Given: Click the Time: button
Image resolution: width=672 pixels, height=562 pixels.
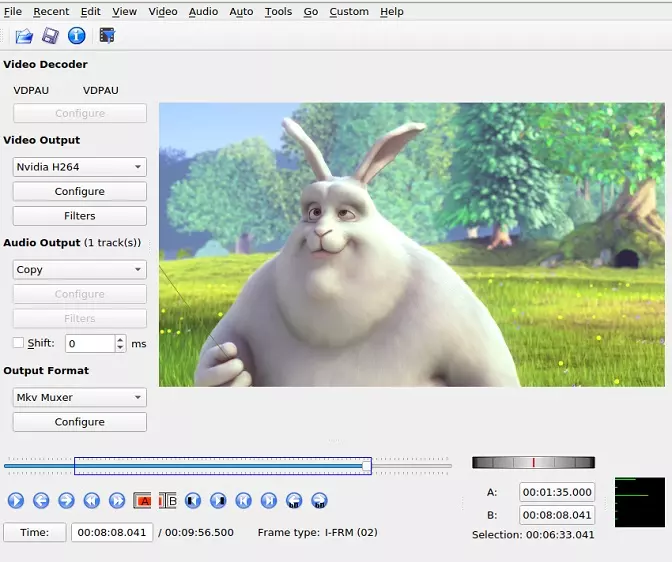Looking at the screenshot, I should [x=35, y=532].
